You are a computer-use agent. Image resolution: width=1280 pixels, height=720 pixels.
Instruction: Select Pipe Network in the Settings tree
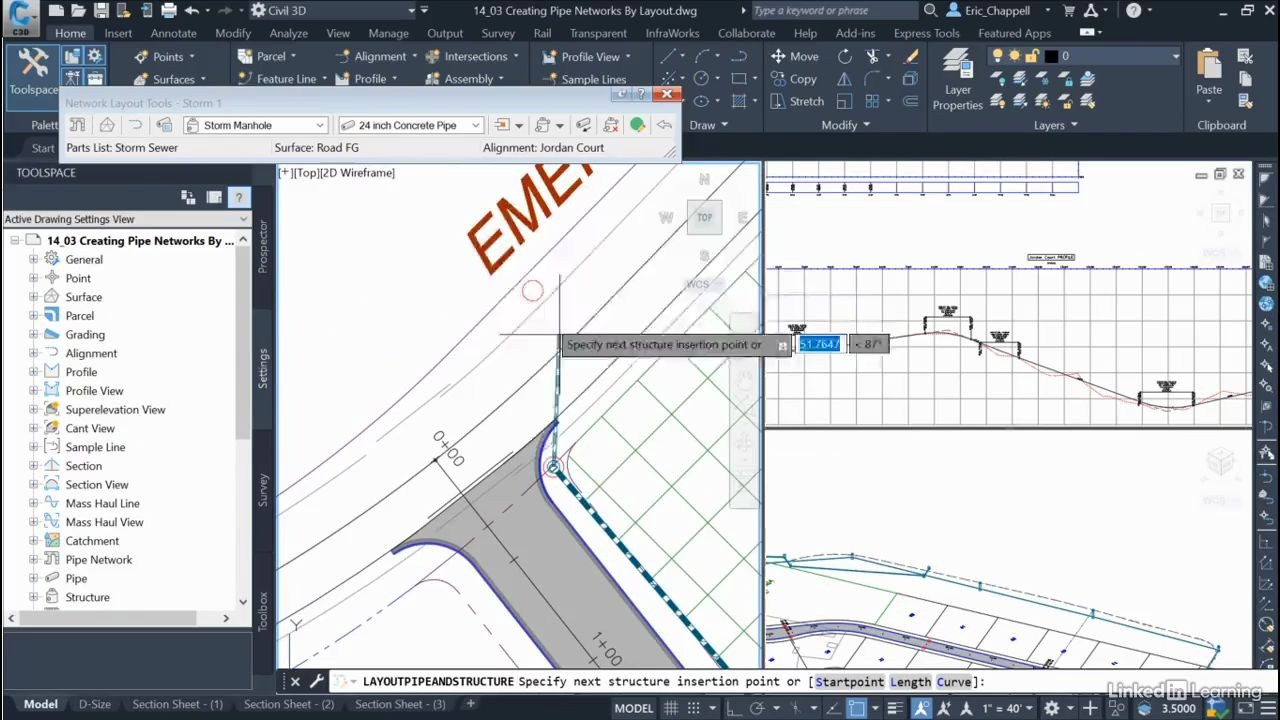tap(97, 559)
